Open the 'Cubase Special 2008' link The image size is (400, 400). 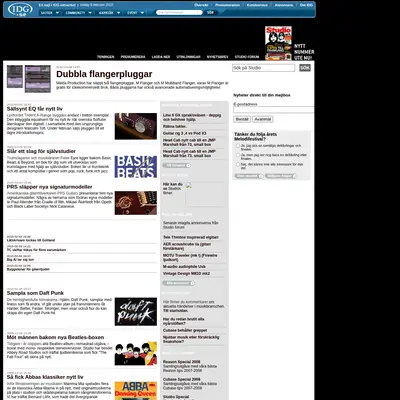[x=182, y=379]
